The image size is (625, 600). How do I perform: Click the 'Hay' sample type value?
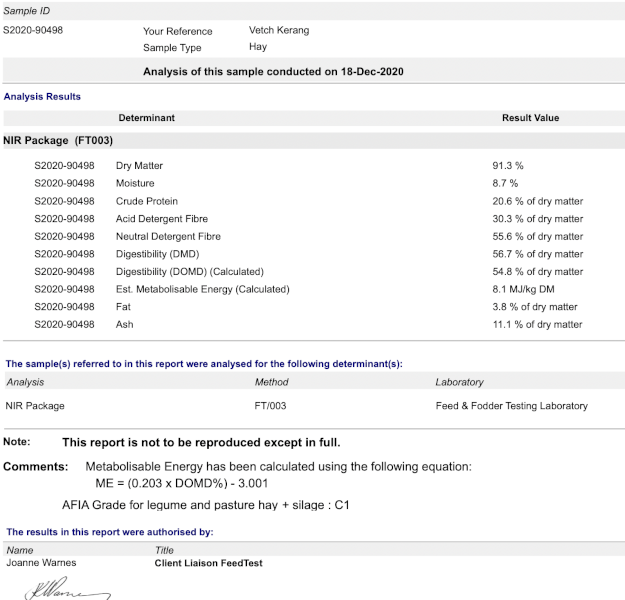click(258, 47)
